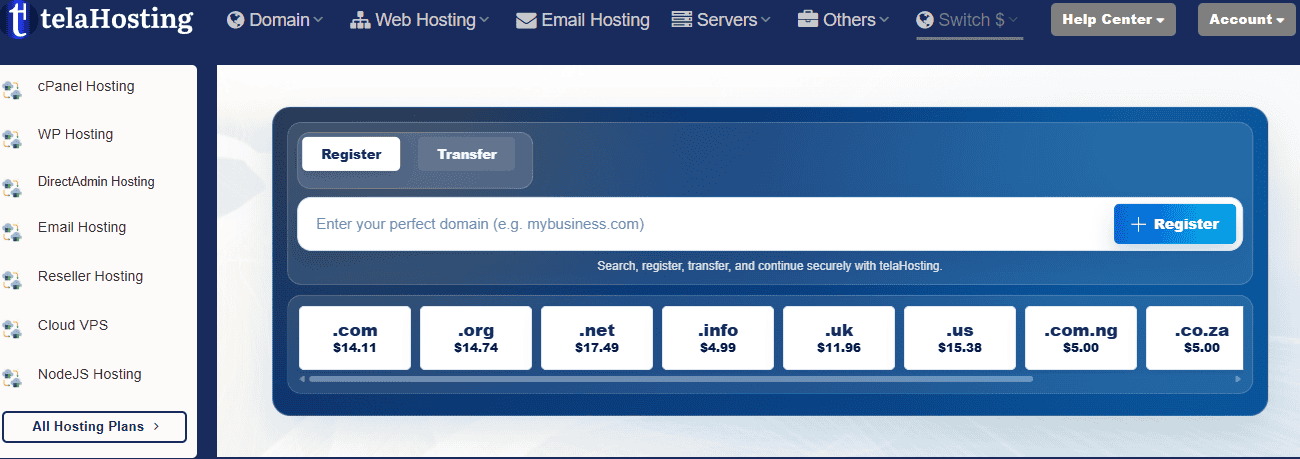Viewport: 1300px width, 459px height.
Task: Choose the .info $4.99 card
Action: pyautogui.click(x=718, y=338)
